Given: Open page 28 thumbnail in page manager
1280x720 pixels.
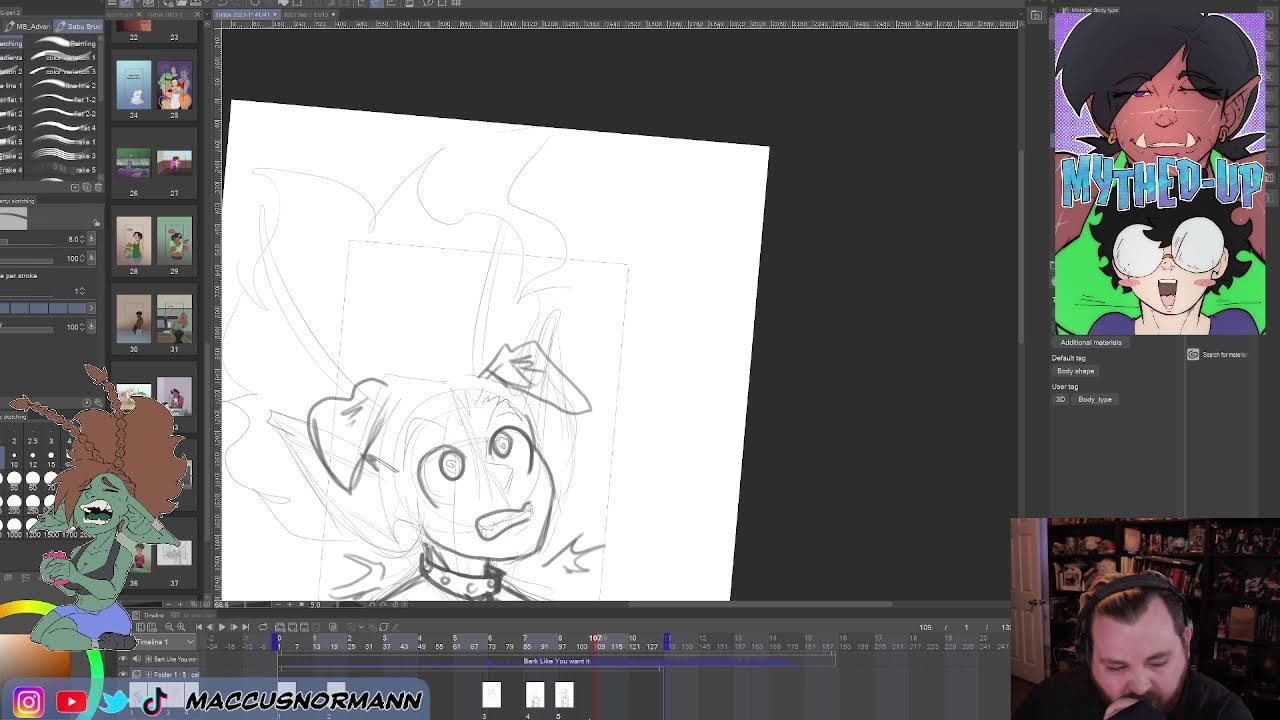Looking at the screenshot, I should coord(133,241).
